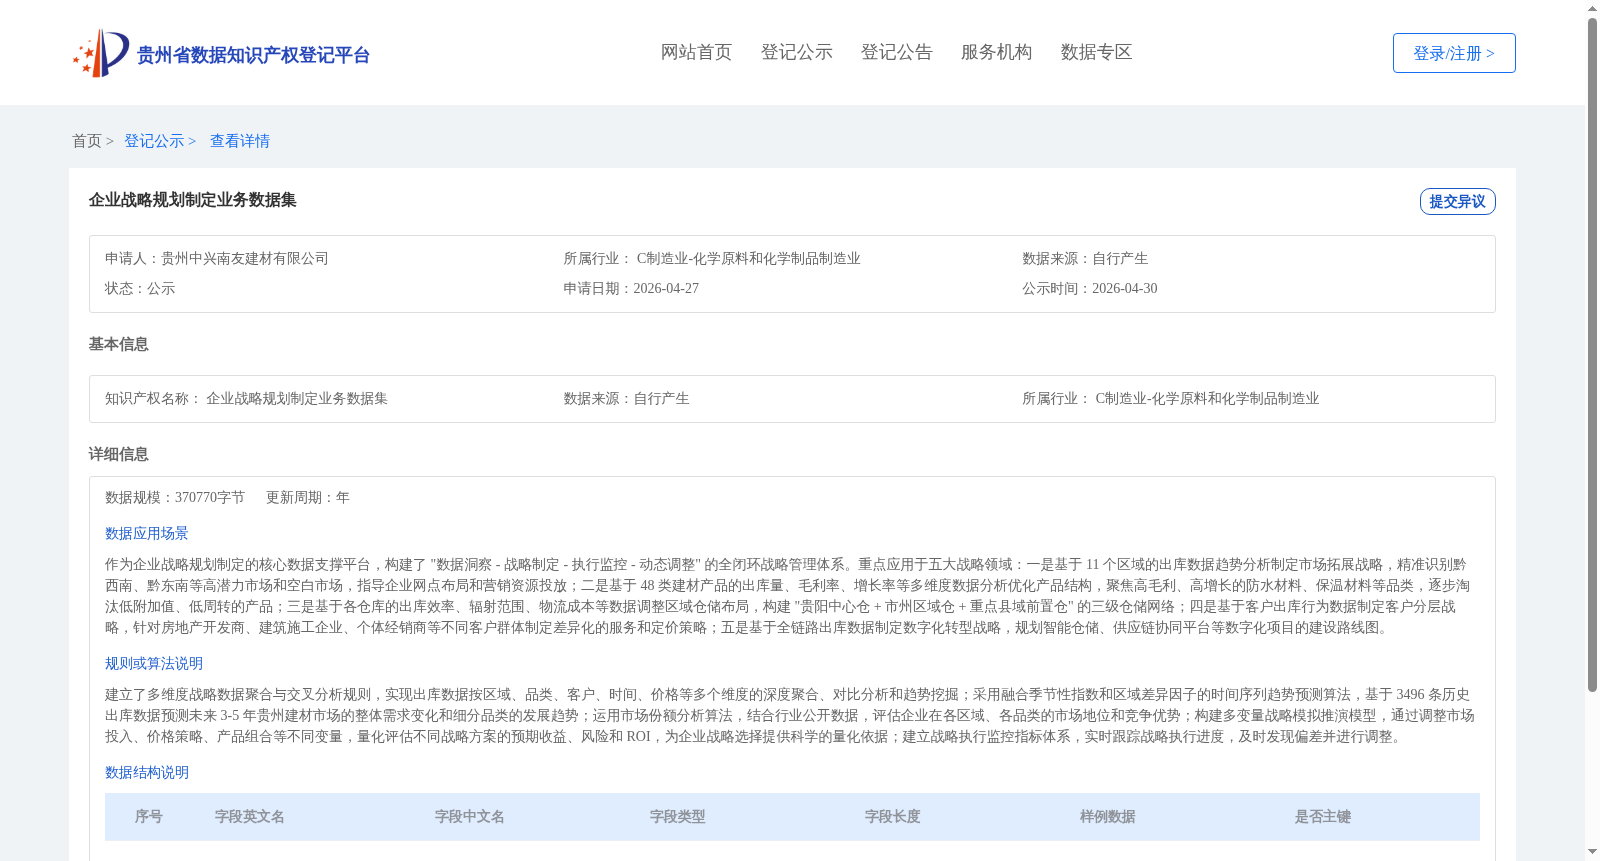Click 序号 table column header
Viewport: 1600px width, 861px height.
pos(149,816)
